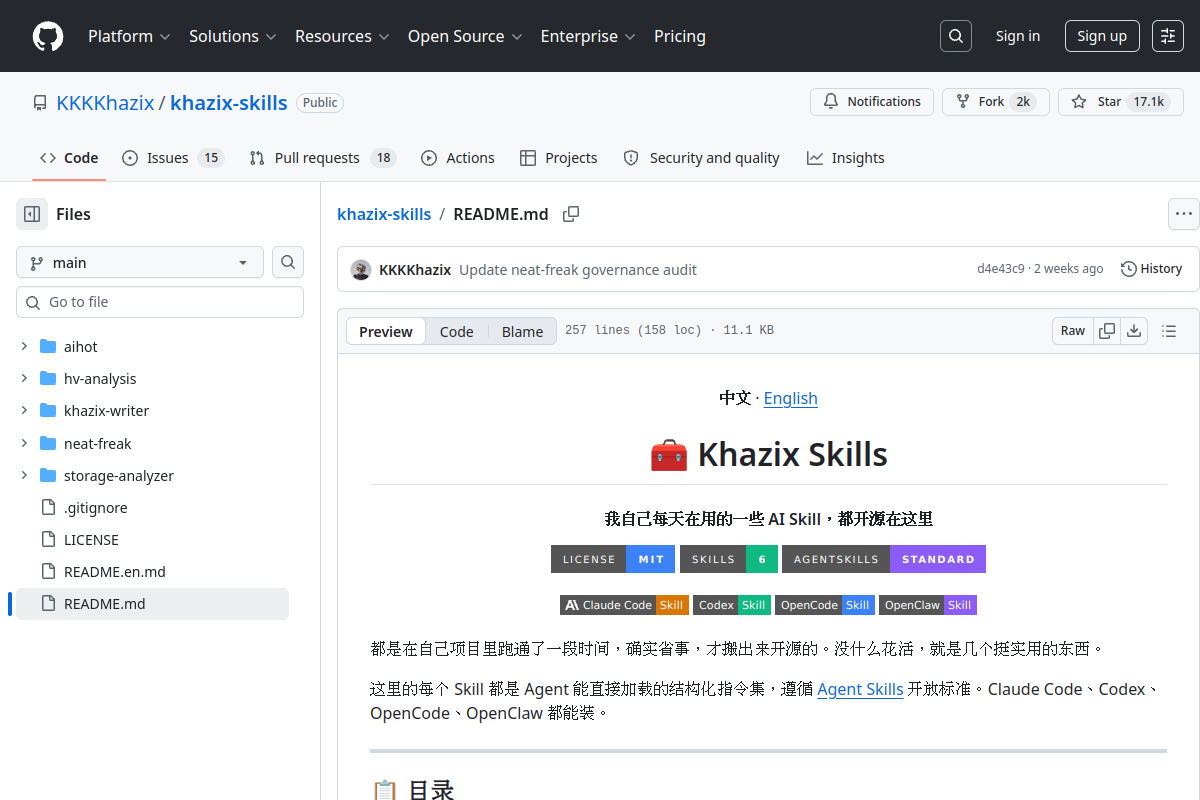The height and width of the screenshot is (800, 1200).
Task: Click the OpenCode Skill badge
Action: tap(824, 605)
